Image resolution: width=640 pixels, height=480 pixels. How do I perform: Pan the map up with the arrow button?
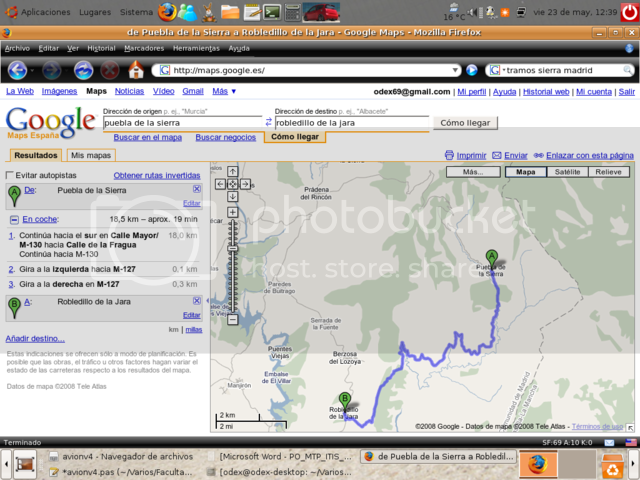click(232, 172)
